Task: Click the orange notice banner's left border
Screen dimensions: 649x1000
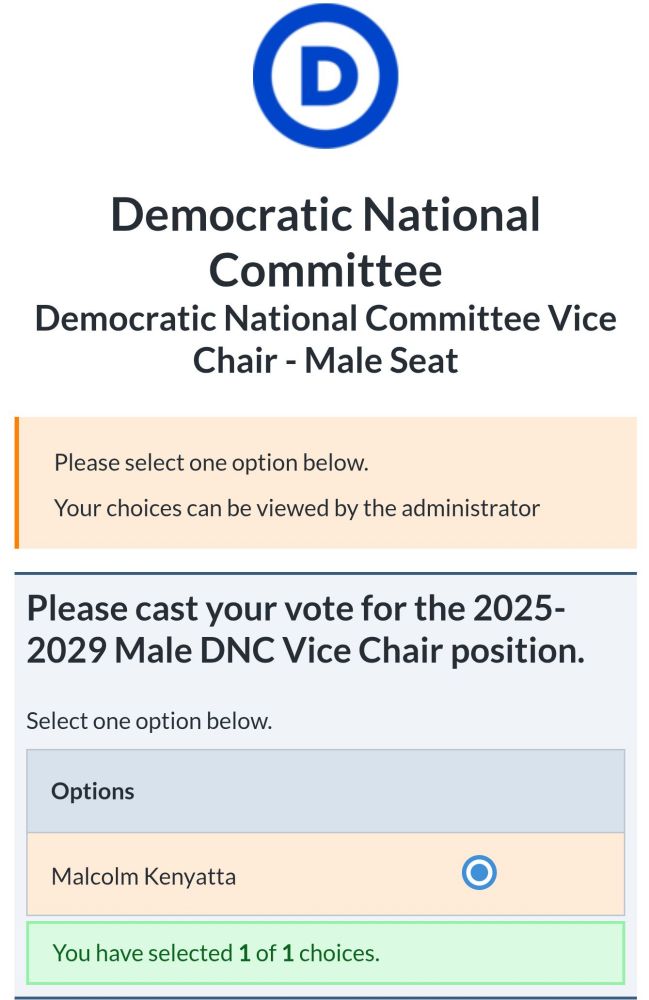Action: point(17,483)
